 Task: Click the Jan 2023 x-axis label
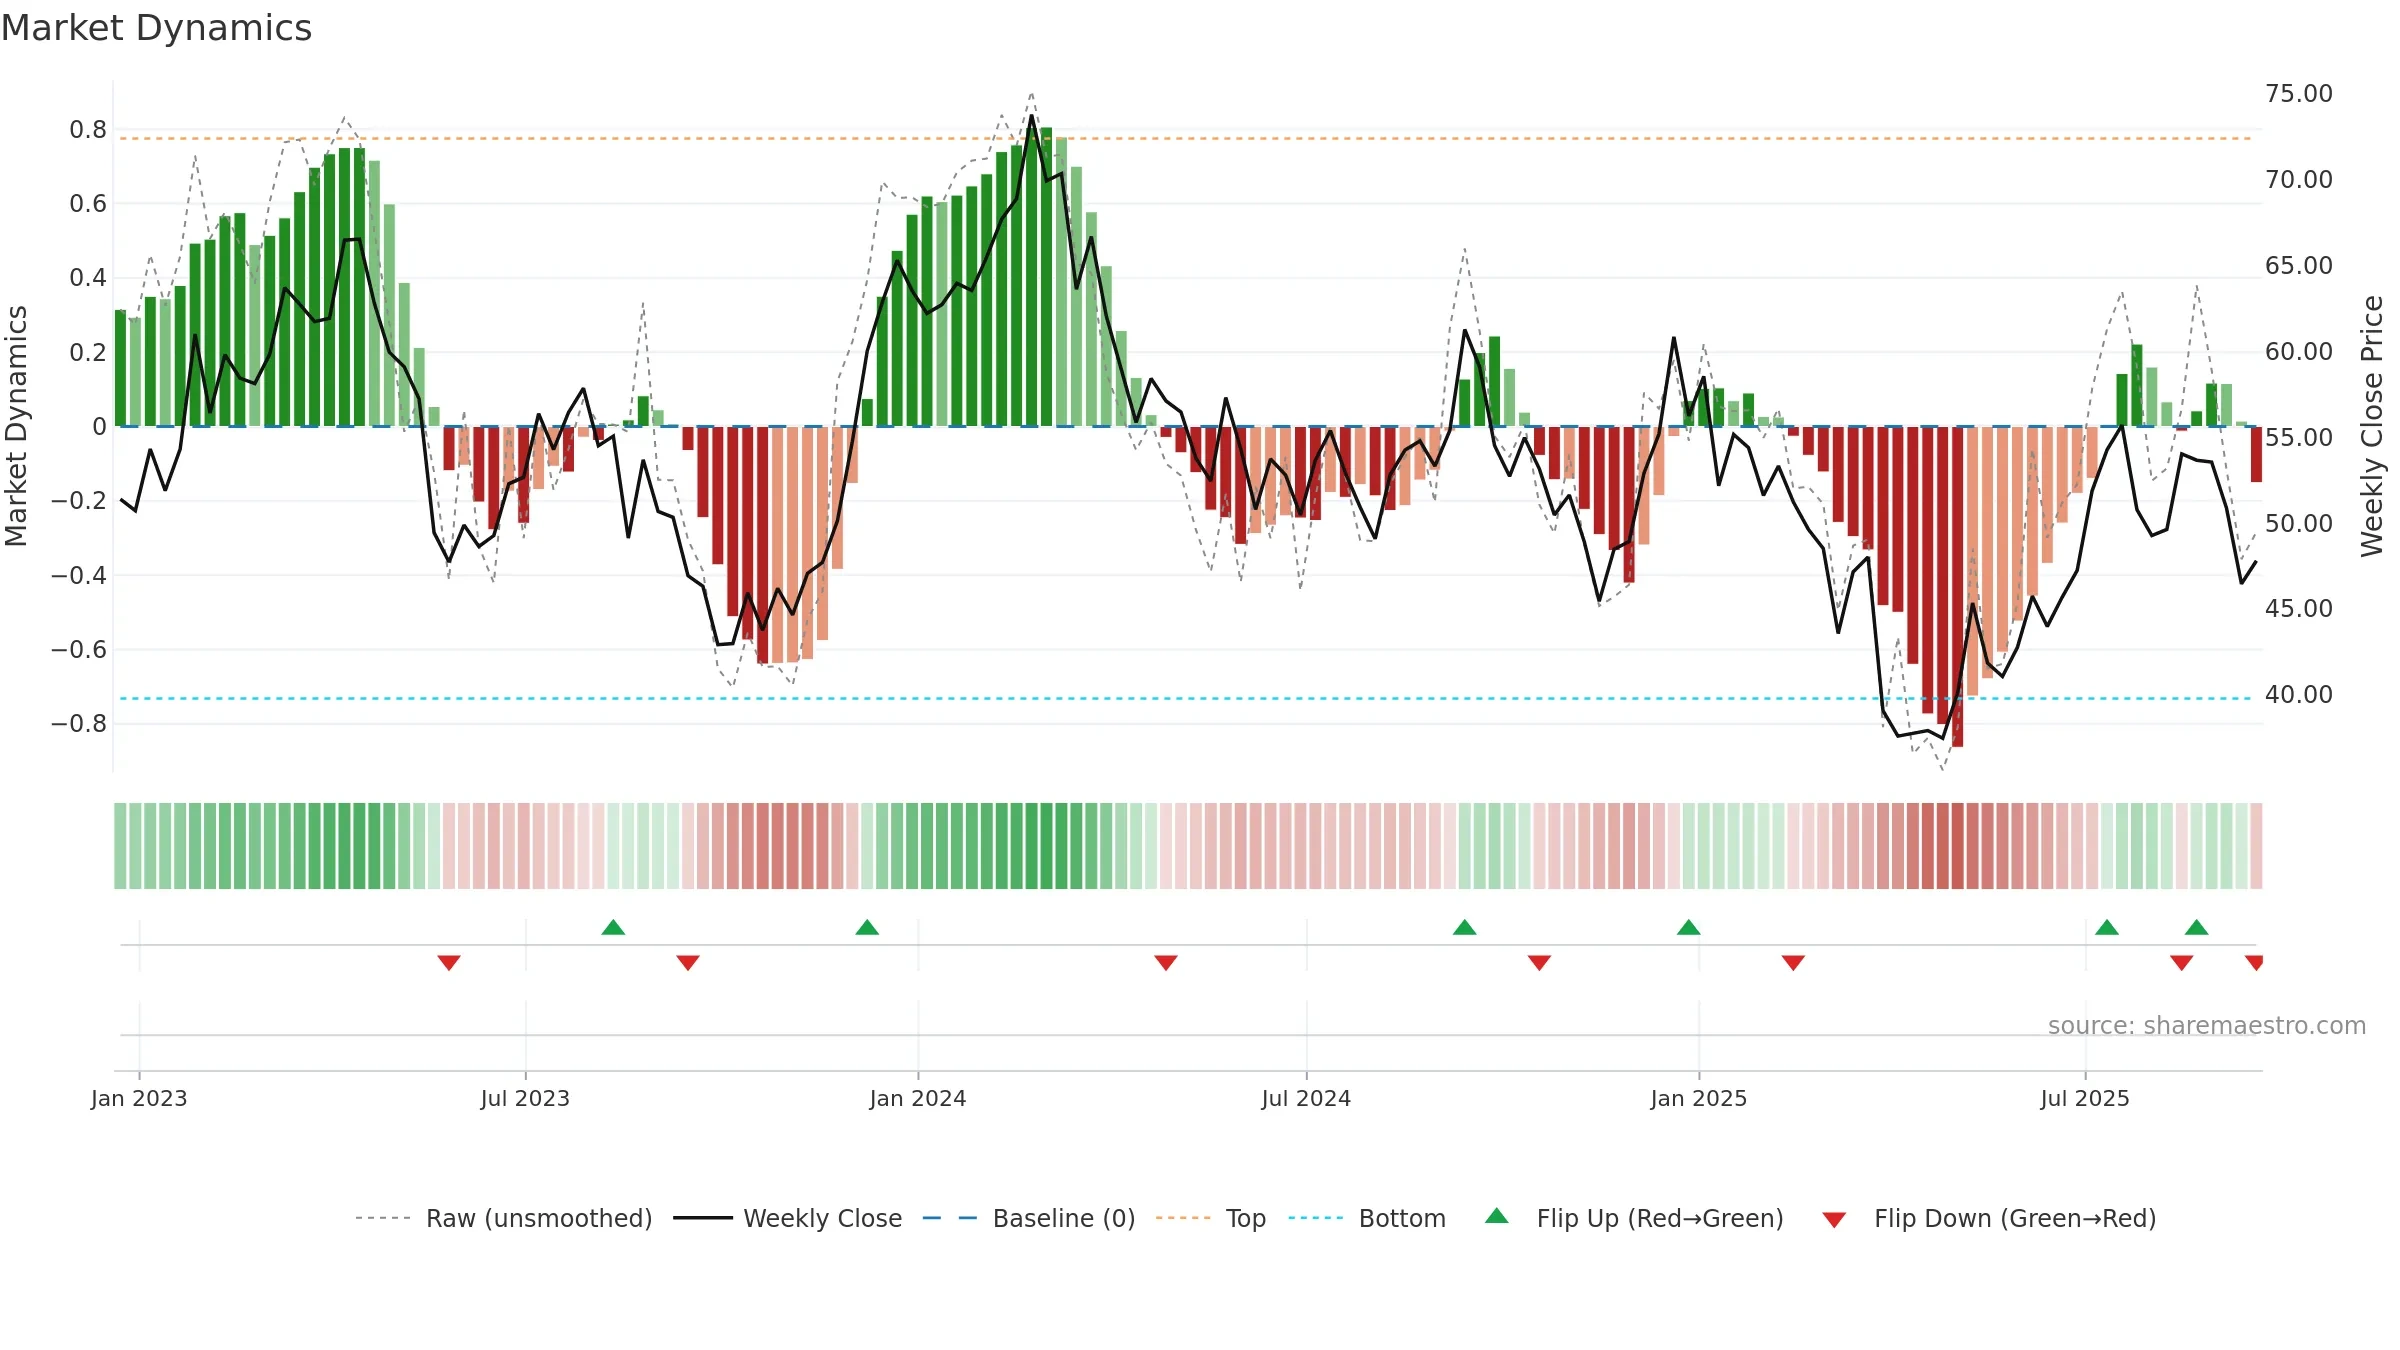[x=139, y=1098]
